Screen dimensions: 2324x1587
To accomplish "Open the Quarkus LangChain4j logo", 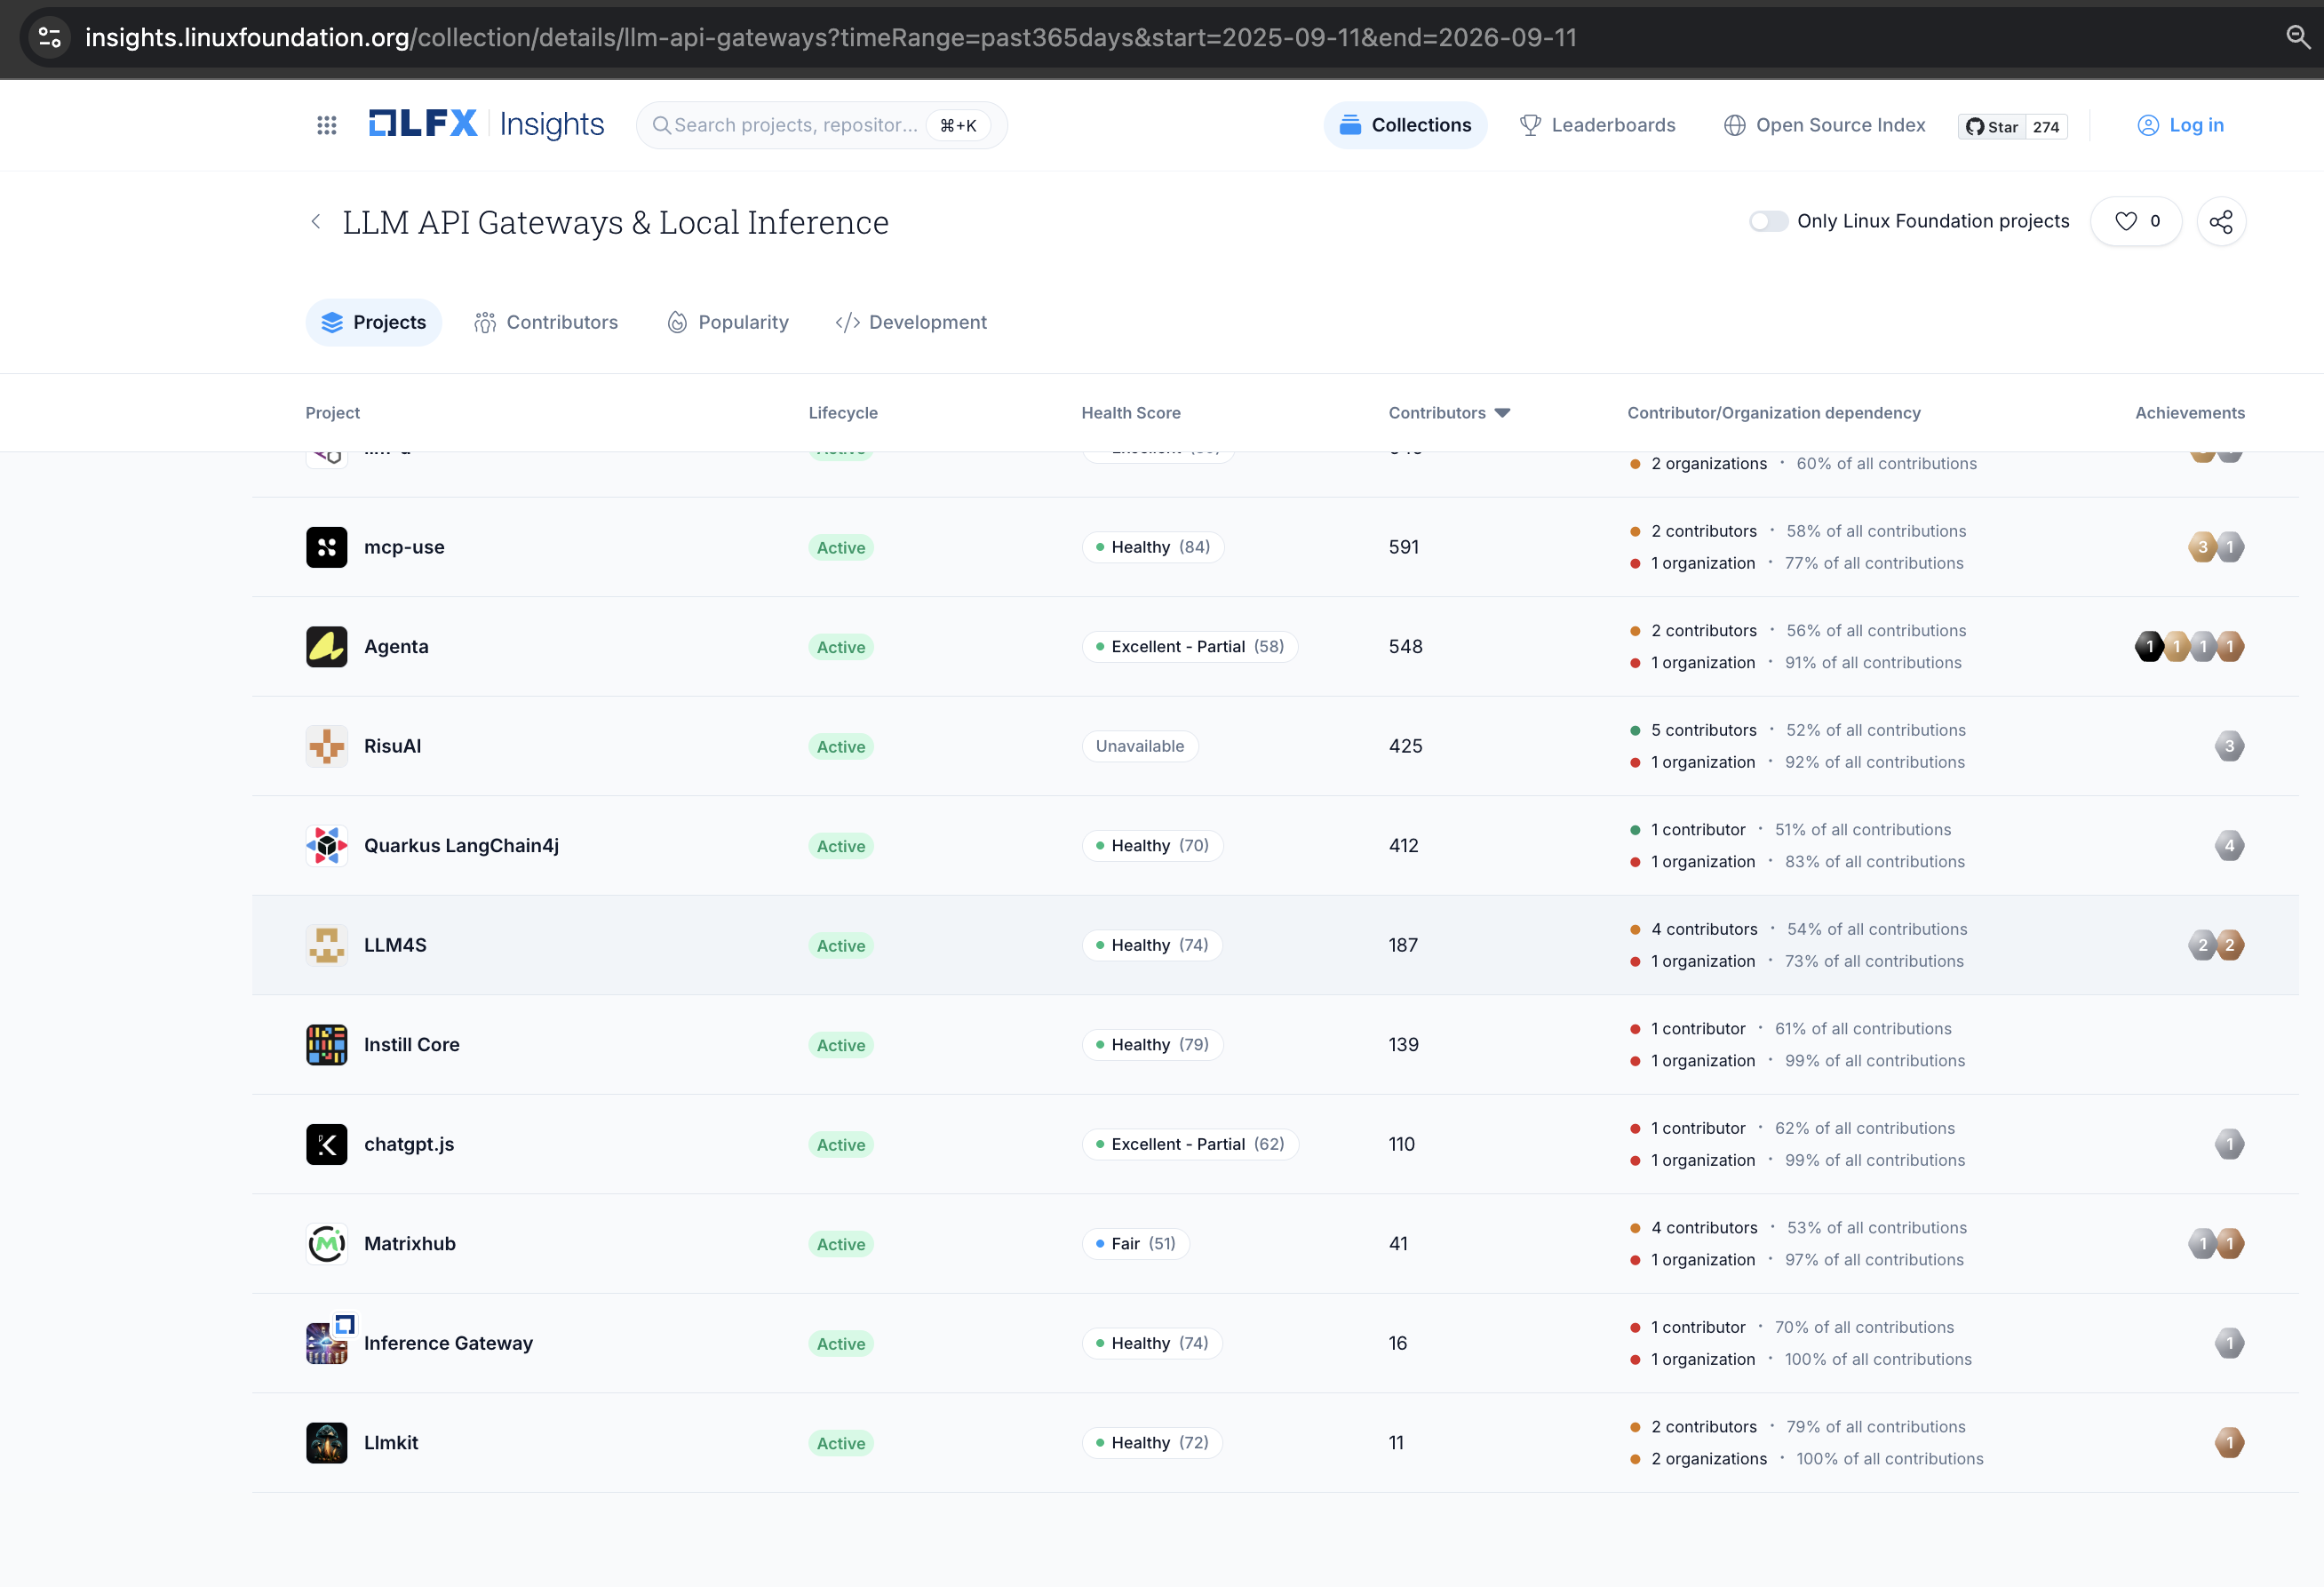I will 326,845.
